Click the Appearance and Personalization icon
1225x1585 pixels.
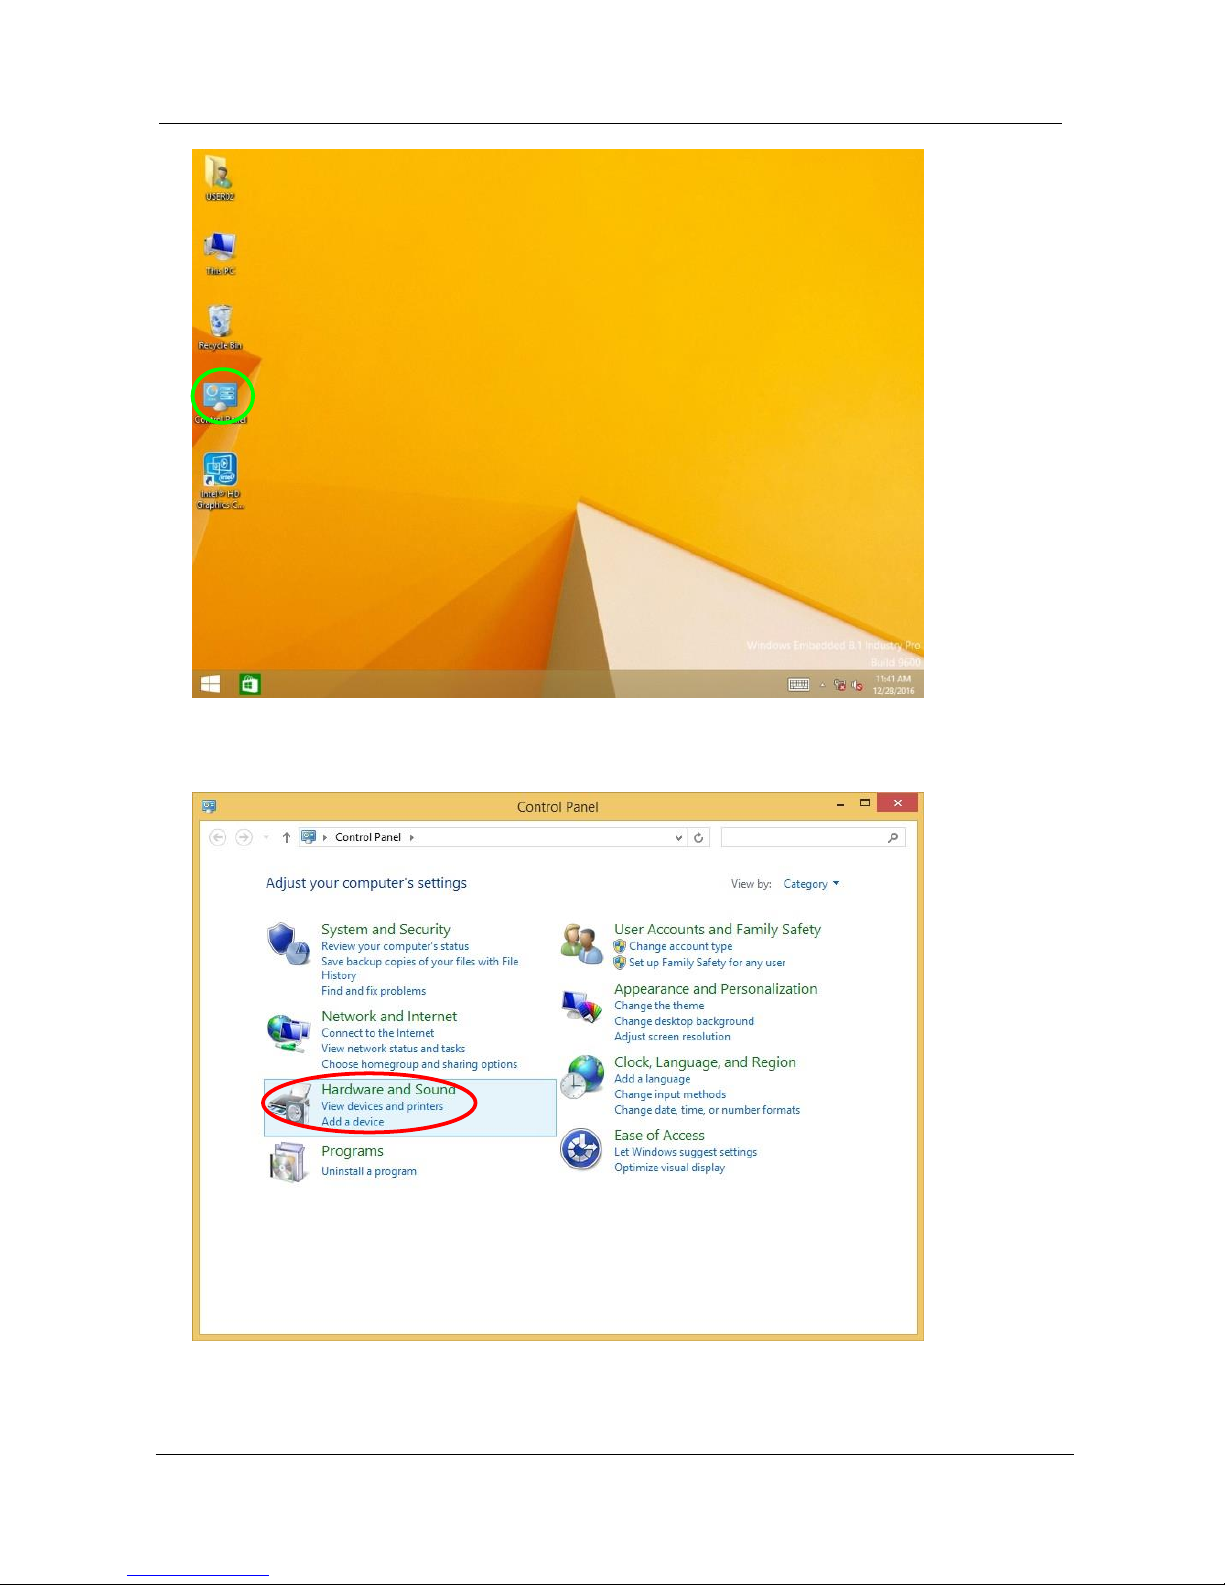[581, 1006]
